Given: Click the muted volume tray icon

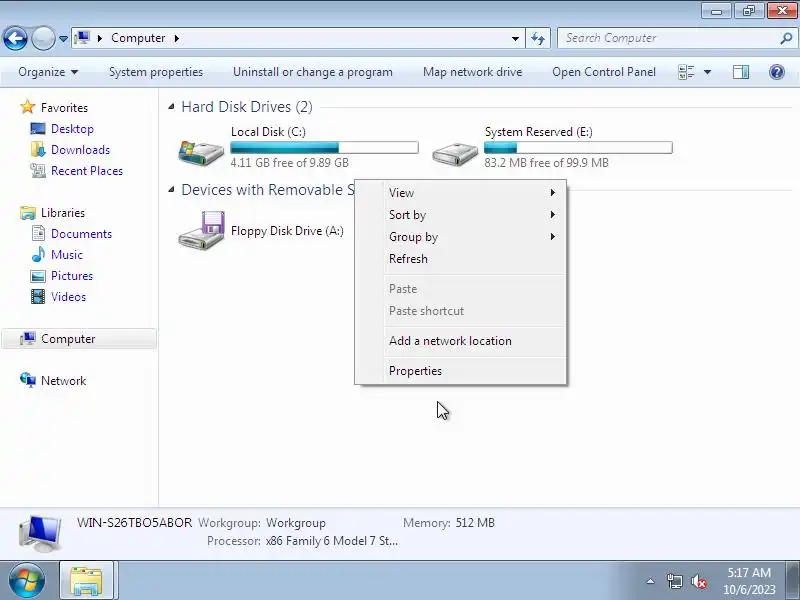Looking at the screenshot, I should coord(698,581).
